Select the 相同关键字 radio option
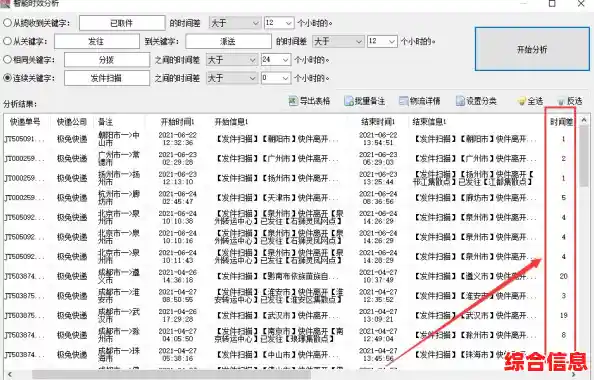Image resolution: width=594 pixels, height=380 pixels. (x=7, y=59)
